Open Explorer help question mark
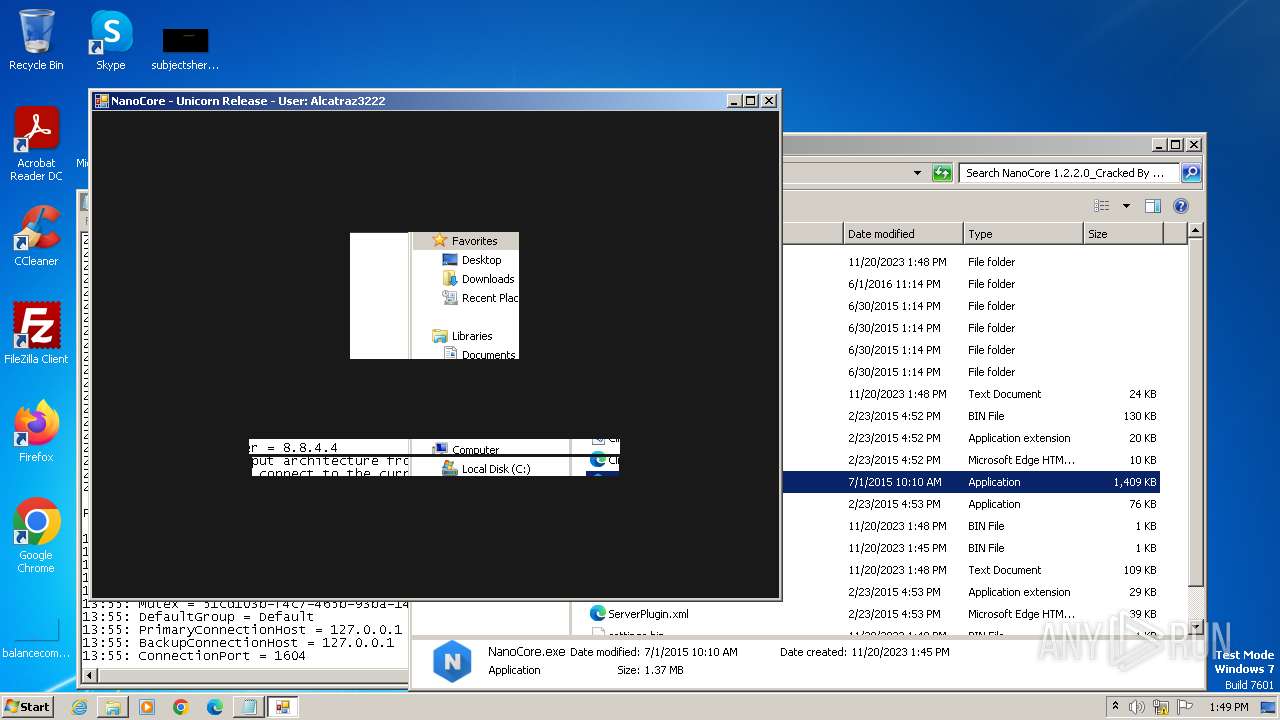Screen dimensions: 1280x720 (x=1180, y=206)
